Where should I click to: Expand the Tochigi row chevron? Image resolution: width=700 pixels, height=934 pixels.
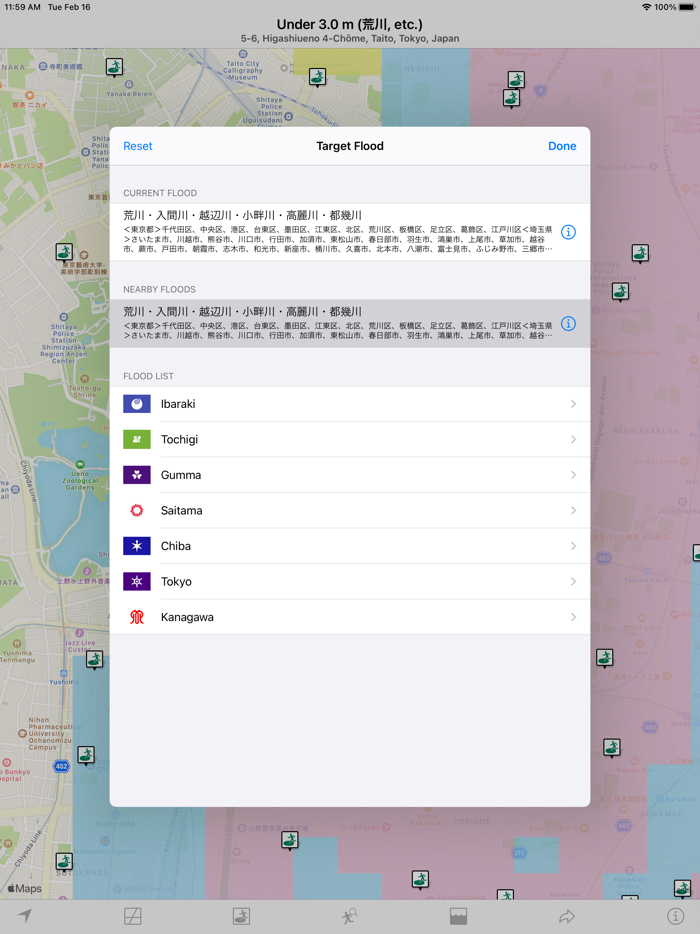pos(573,440)
